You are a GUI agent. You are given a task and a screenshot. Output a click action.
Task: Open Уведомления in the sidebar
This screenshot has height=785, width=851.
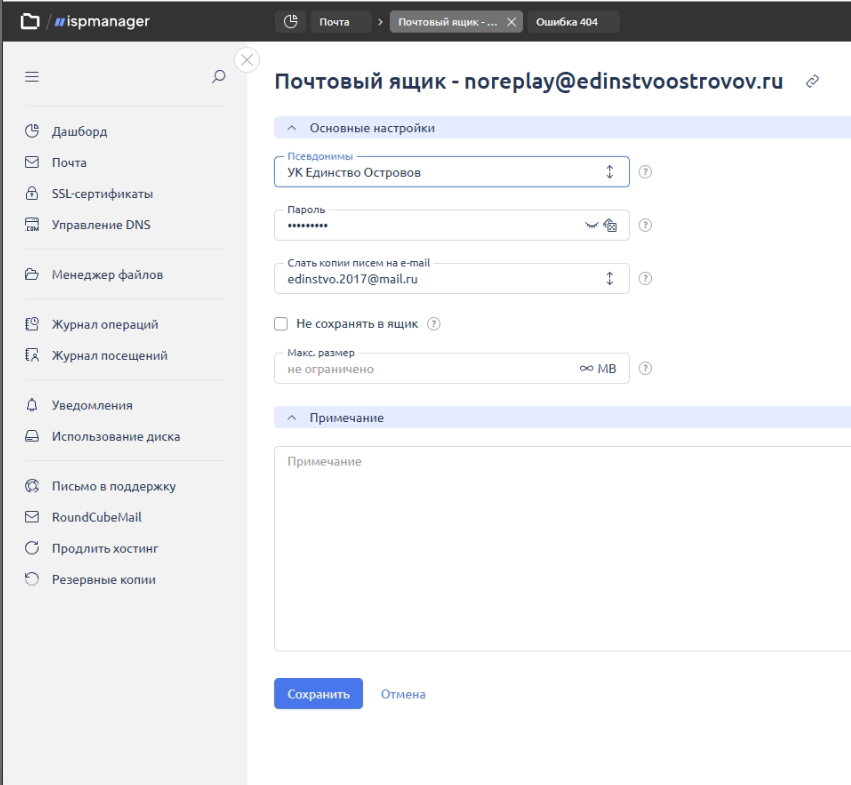coord(78,405)
